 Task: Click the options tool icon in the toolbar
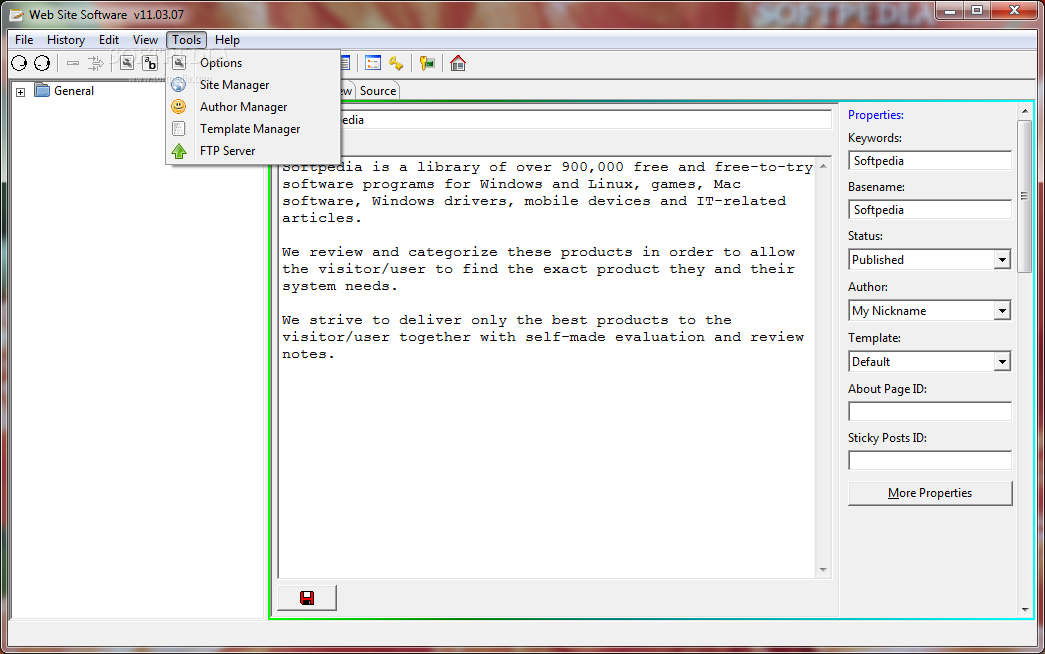(127, 63)
